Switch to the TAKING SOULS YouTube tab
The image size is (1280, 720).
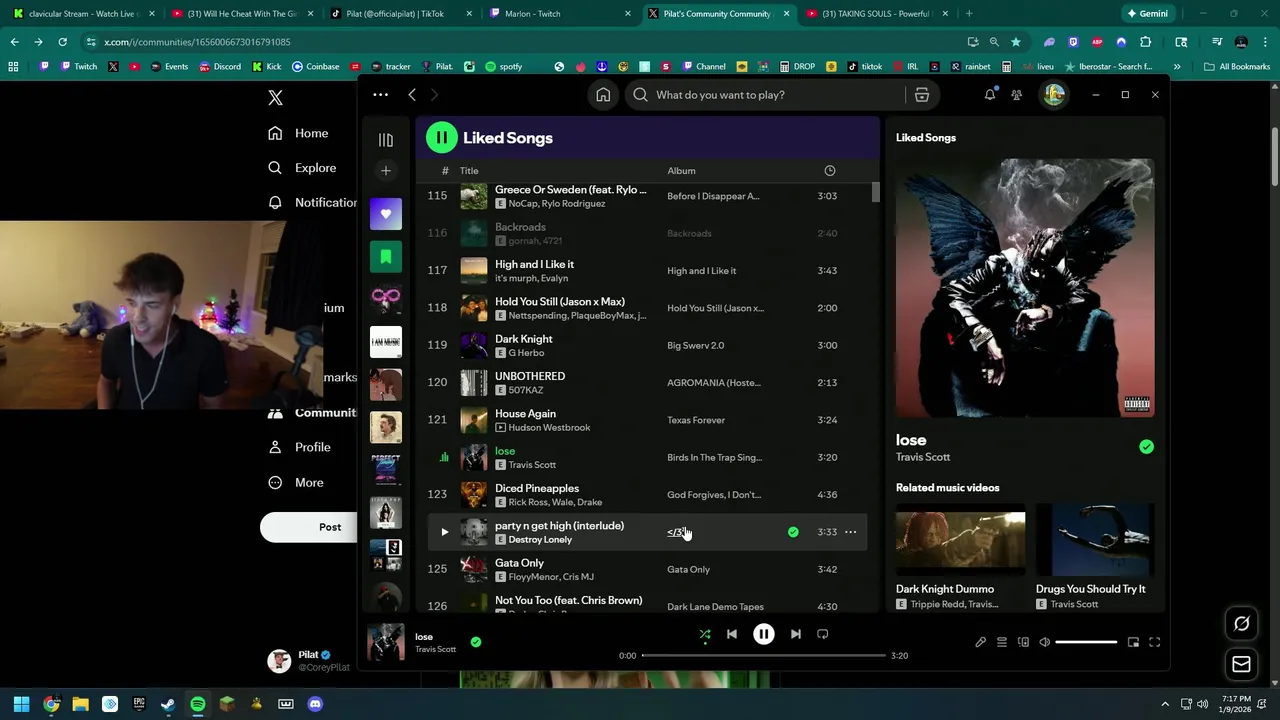coord(877,14)
